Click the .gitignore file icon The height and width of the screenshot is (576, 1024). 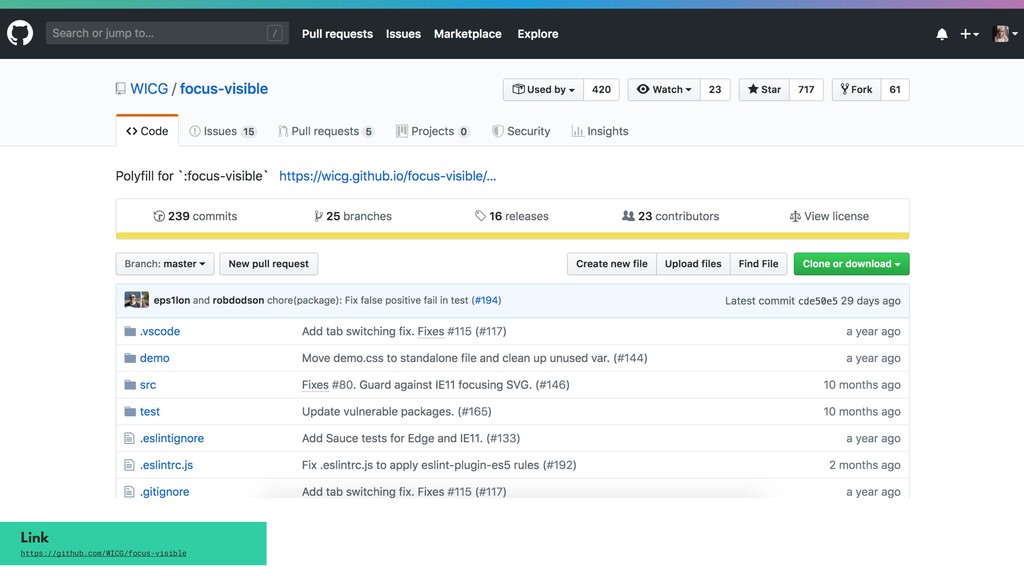pyautogui.click(x=129, y=492)
